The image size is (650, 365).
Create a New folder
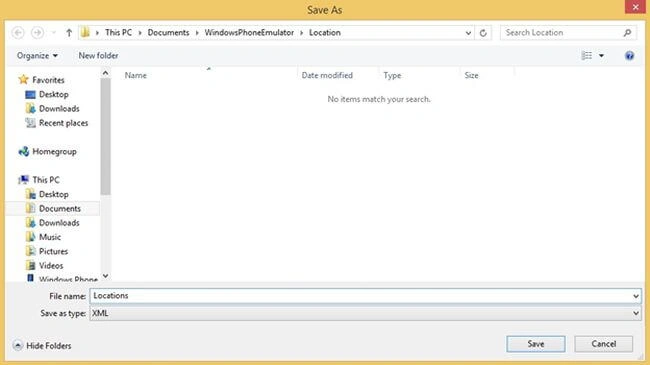[98, 56]
